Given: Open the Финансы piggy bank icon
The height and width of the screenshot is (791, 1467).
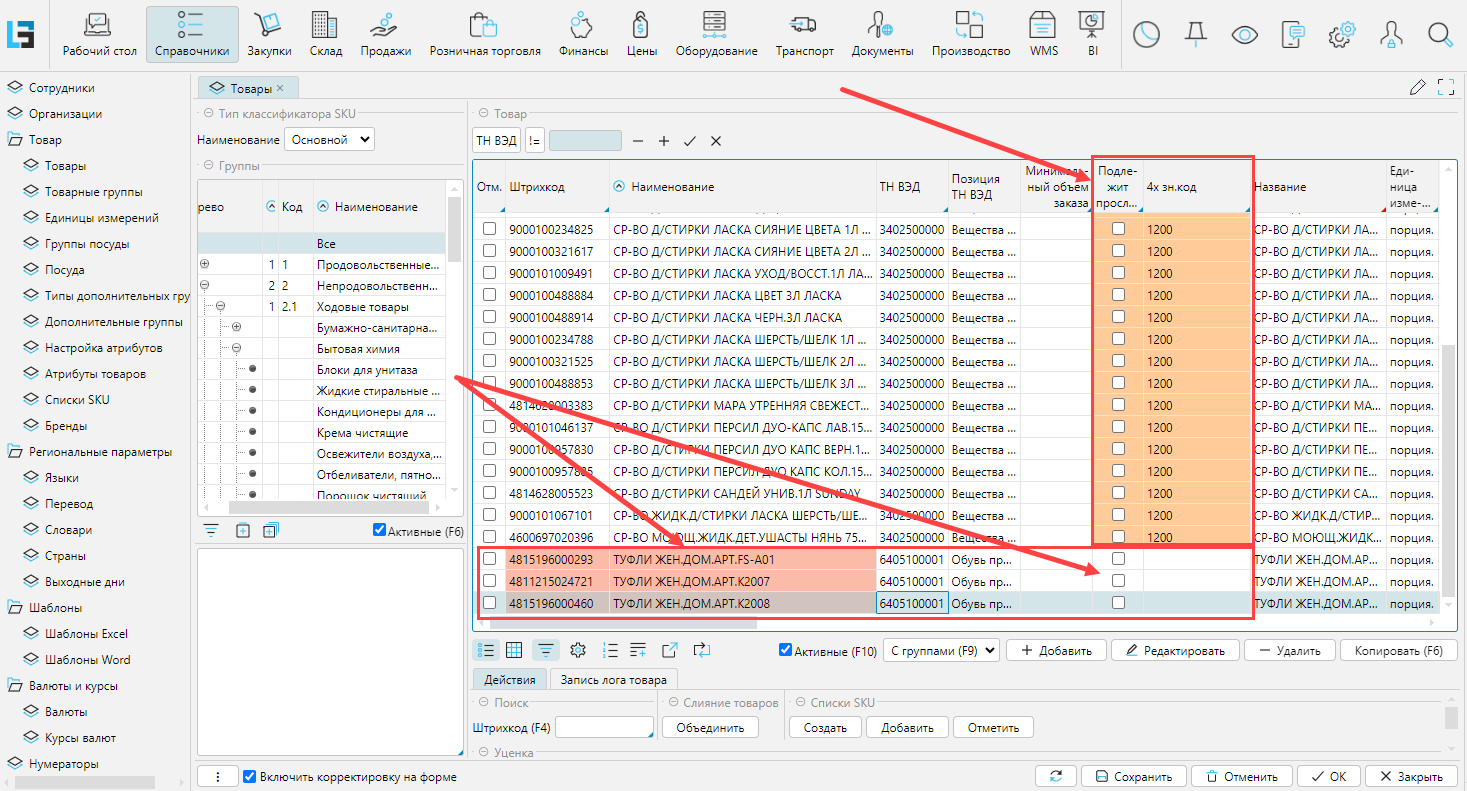Looking at the screenshot, I should [x=583, y=33].
